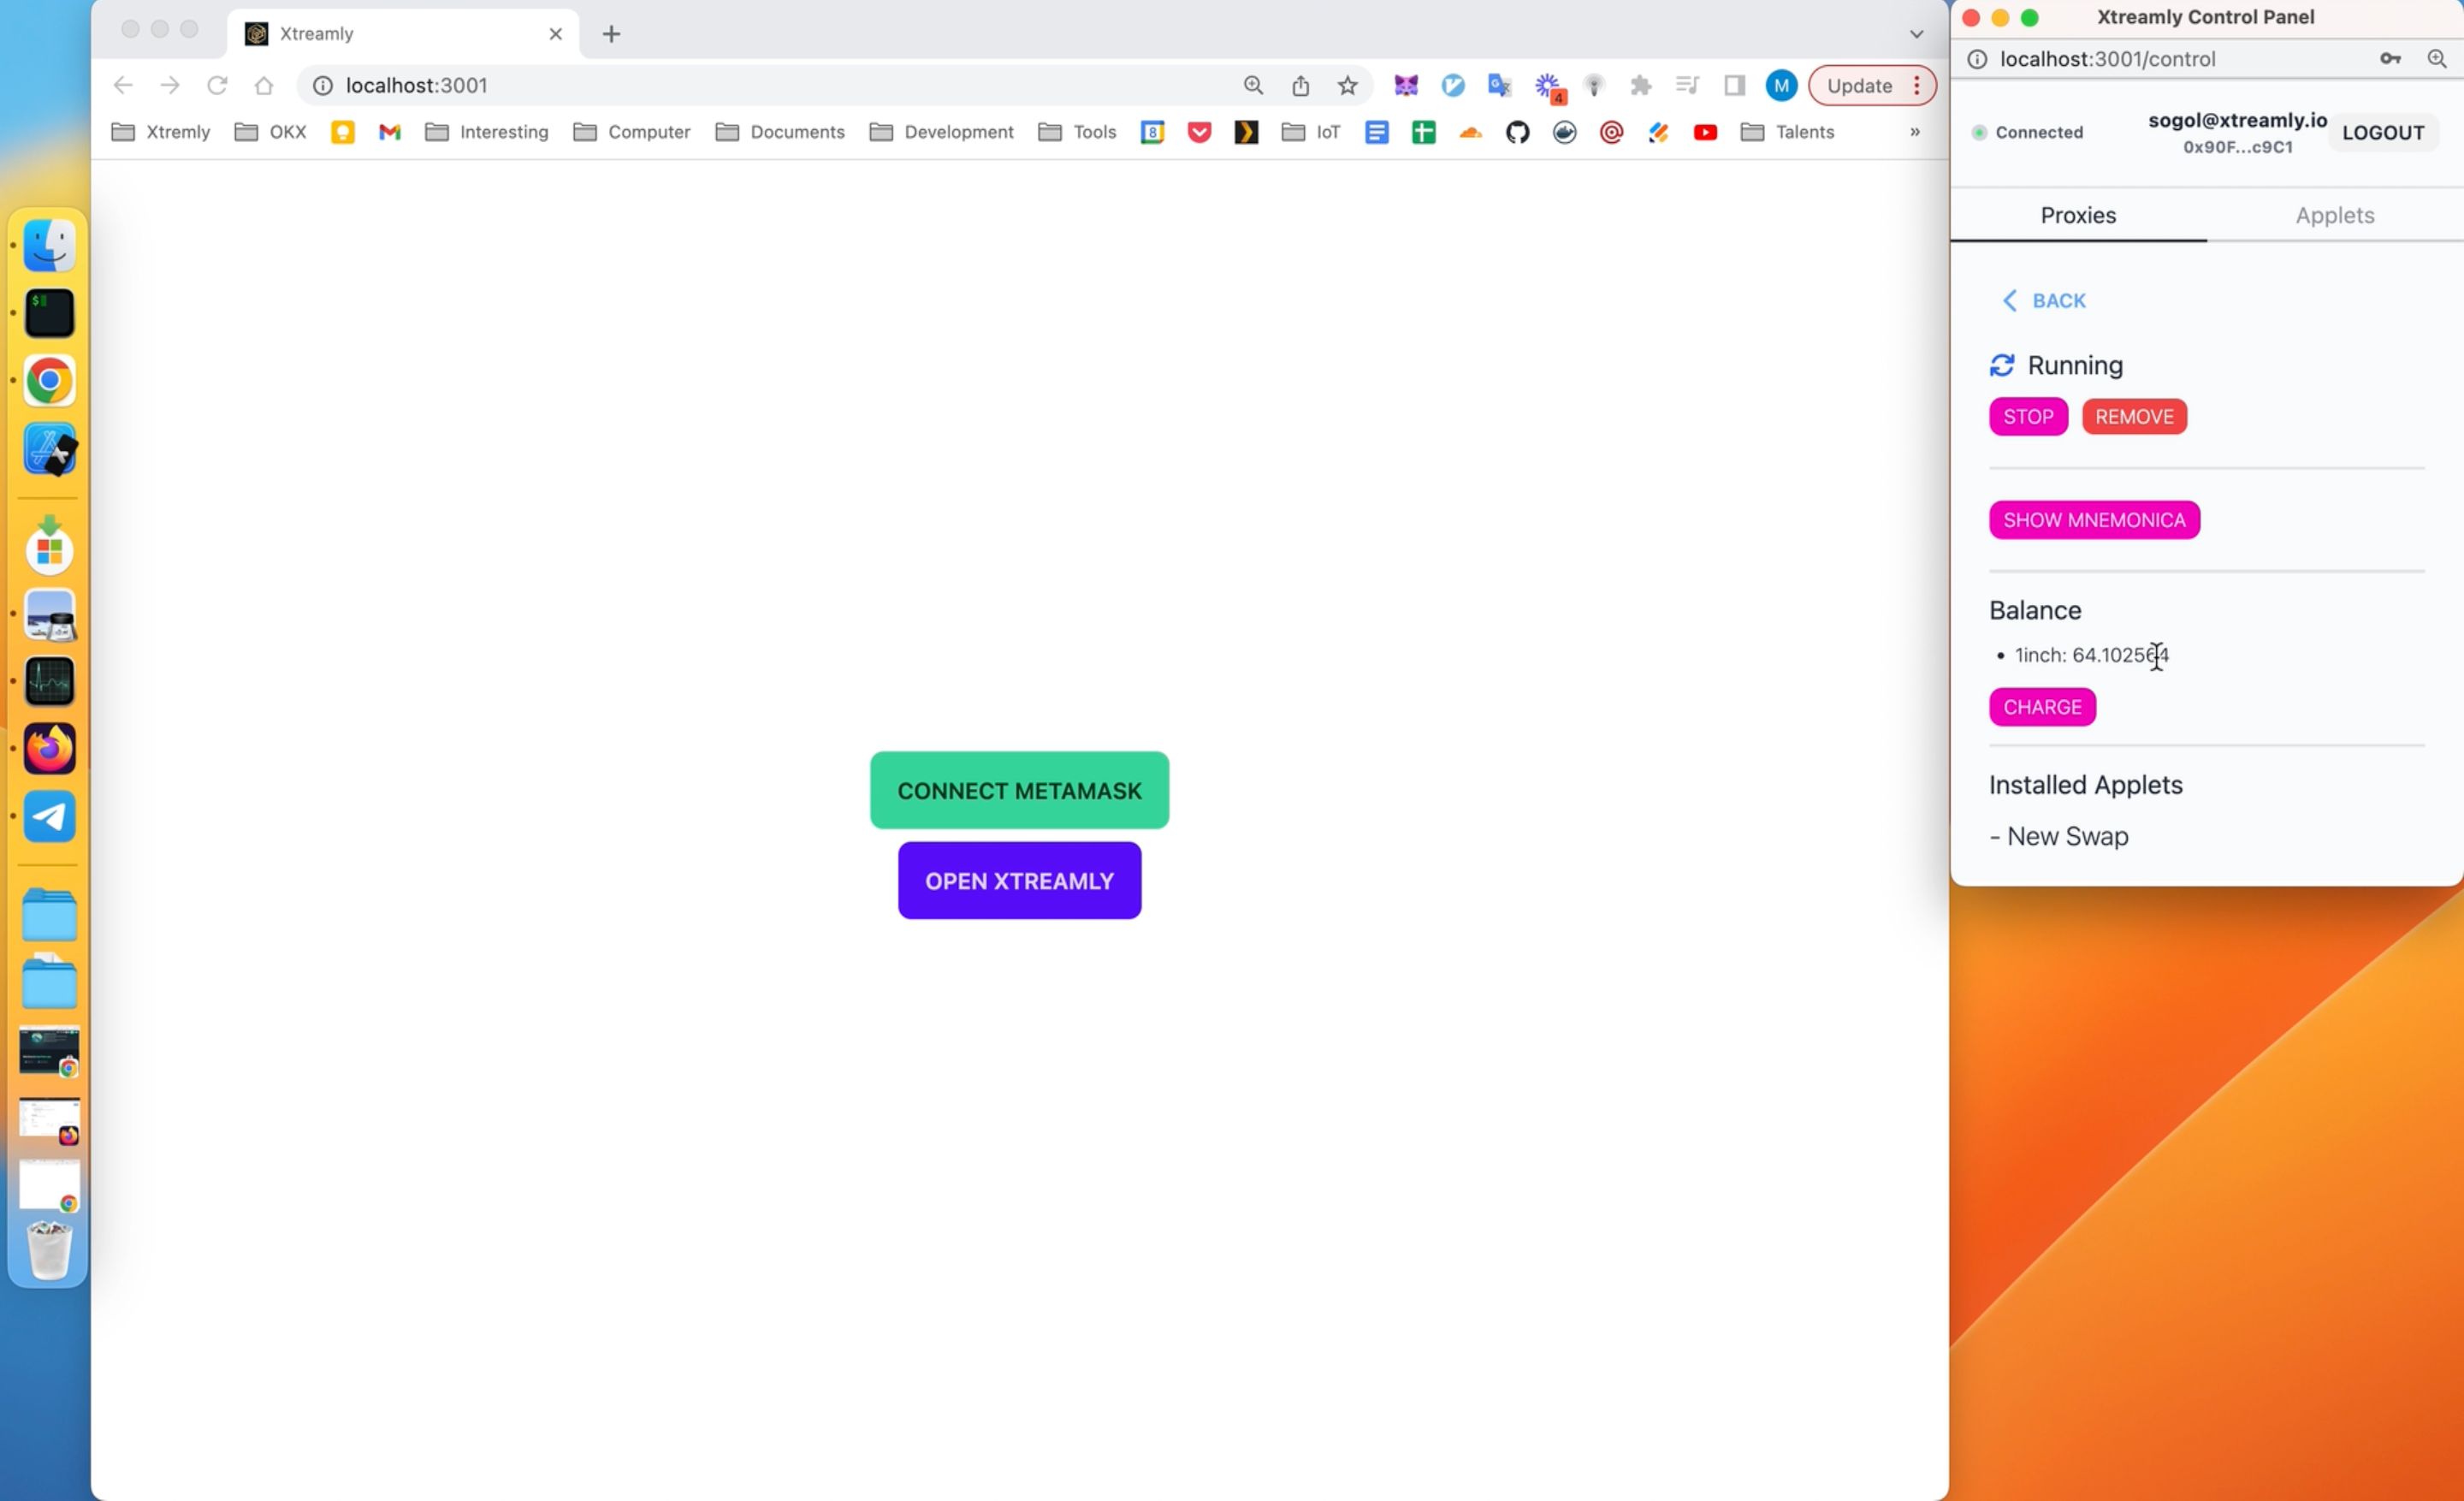Viewport: 2464px width, 1501px height.
Task: Expand the Xtreamly browser tab options
Action: point(1916,32)
